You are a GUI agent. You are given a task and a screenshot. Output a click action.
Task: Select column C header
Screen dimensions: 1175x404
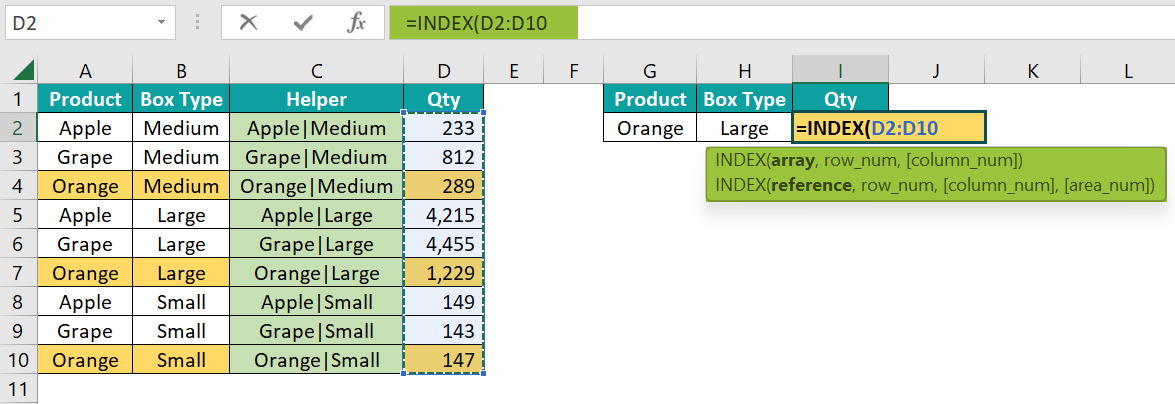tap(316, 71)
